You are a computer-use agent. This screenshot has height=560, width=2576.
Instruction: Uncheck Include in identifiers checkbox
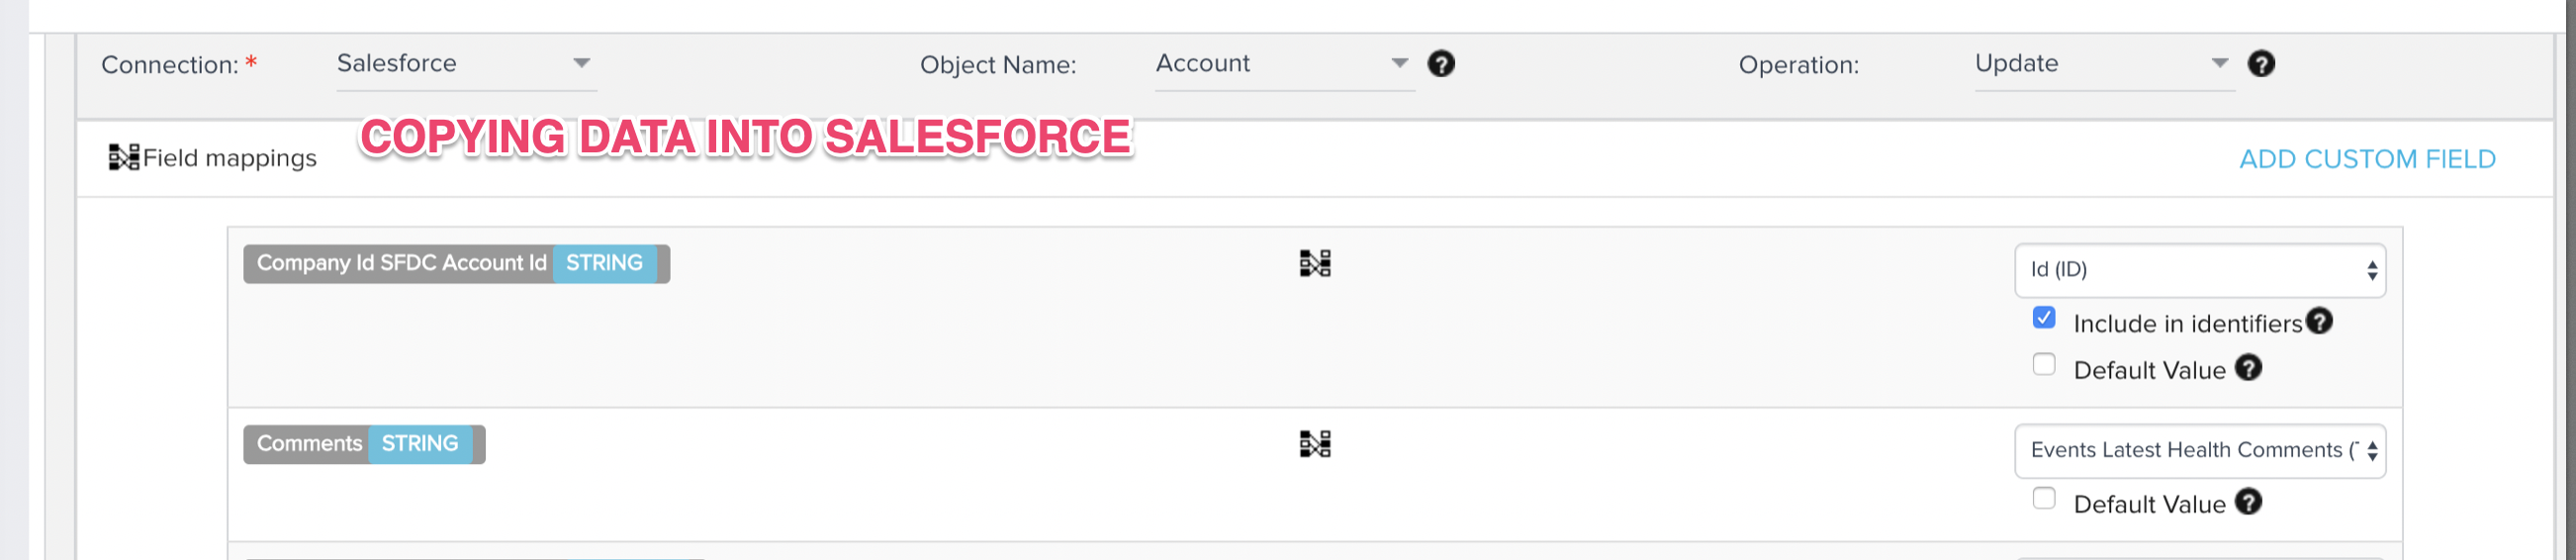(x=2044, y=318)
